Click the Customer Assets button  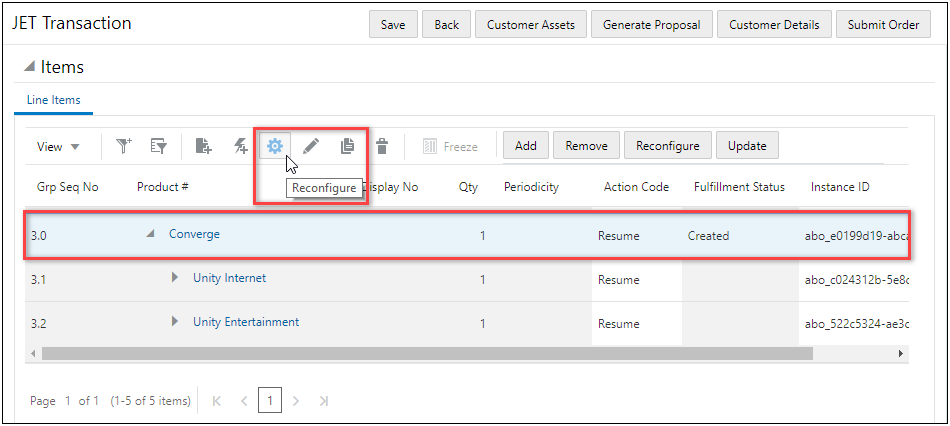[x=531, y=25]
